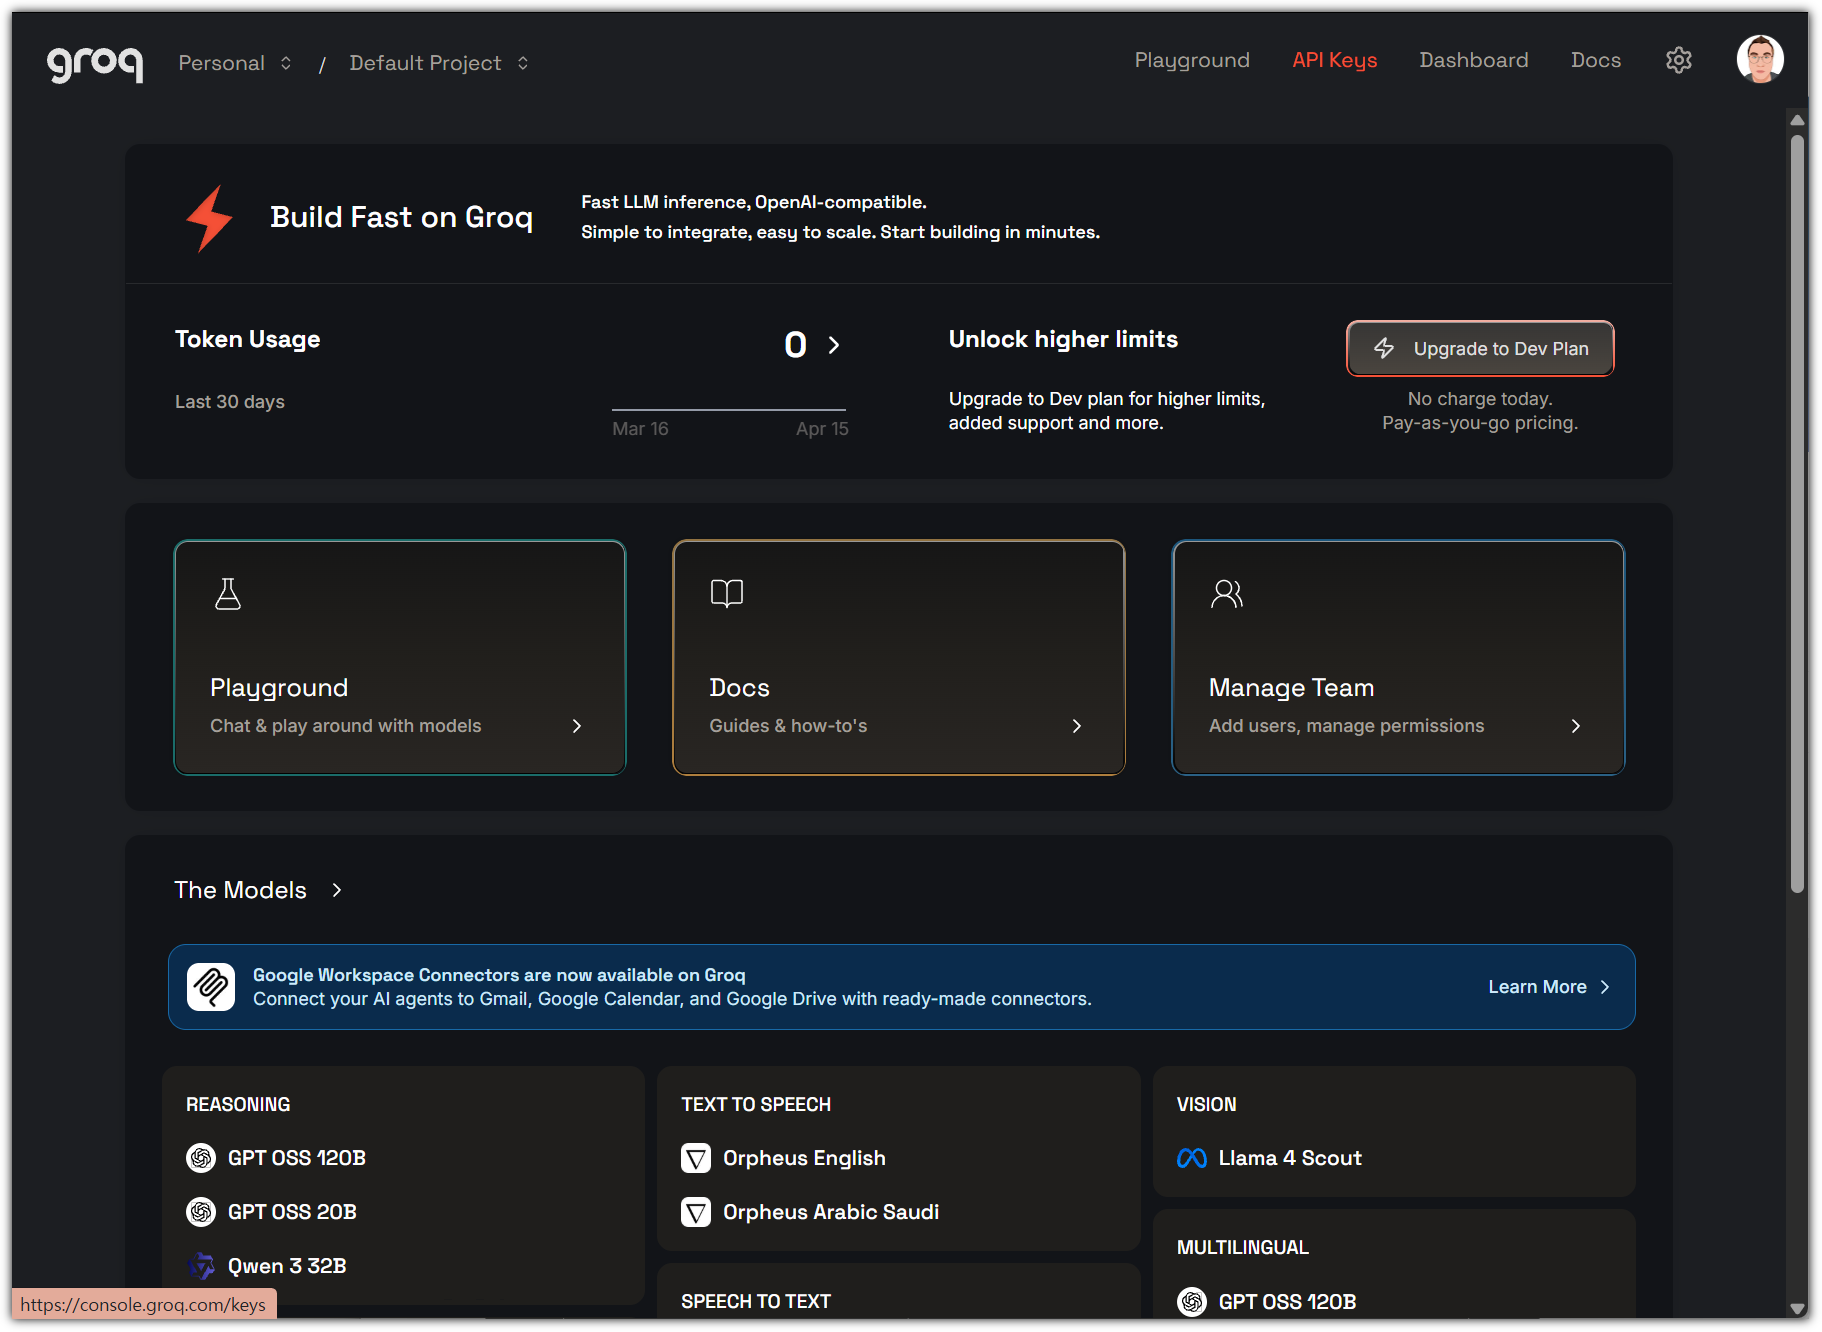This screenshot has height=1332, width=1822.
Task: Click the Google Workspace Connectors banner icon
Action: tap(211, 987)
